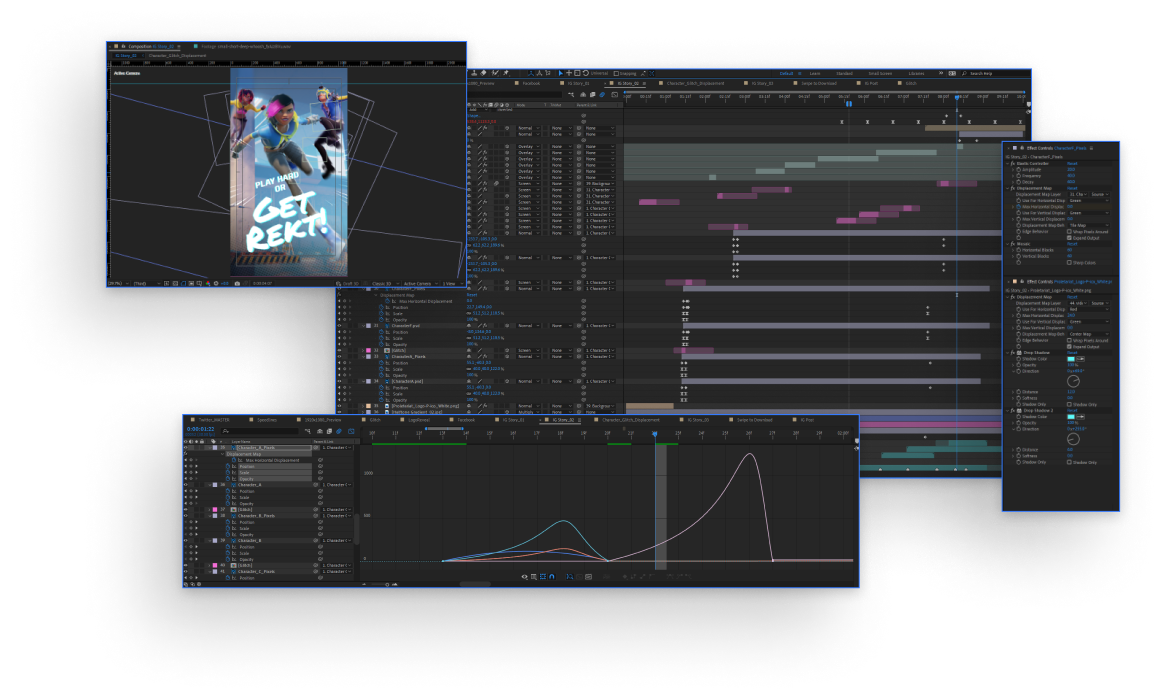Toggle Shadow Only checkbox under Drop Shadow
The width and height of the screenshot is (1166, 698).
[1069, 404]
